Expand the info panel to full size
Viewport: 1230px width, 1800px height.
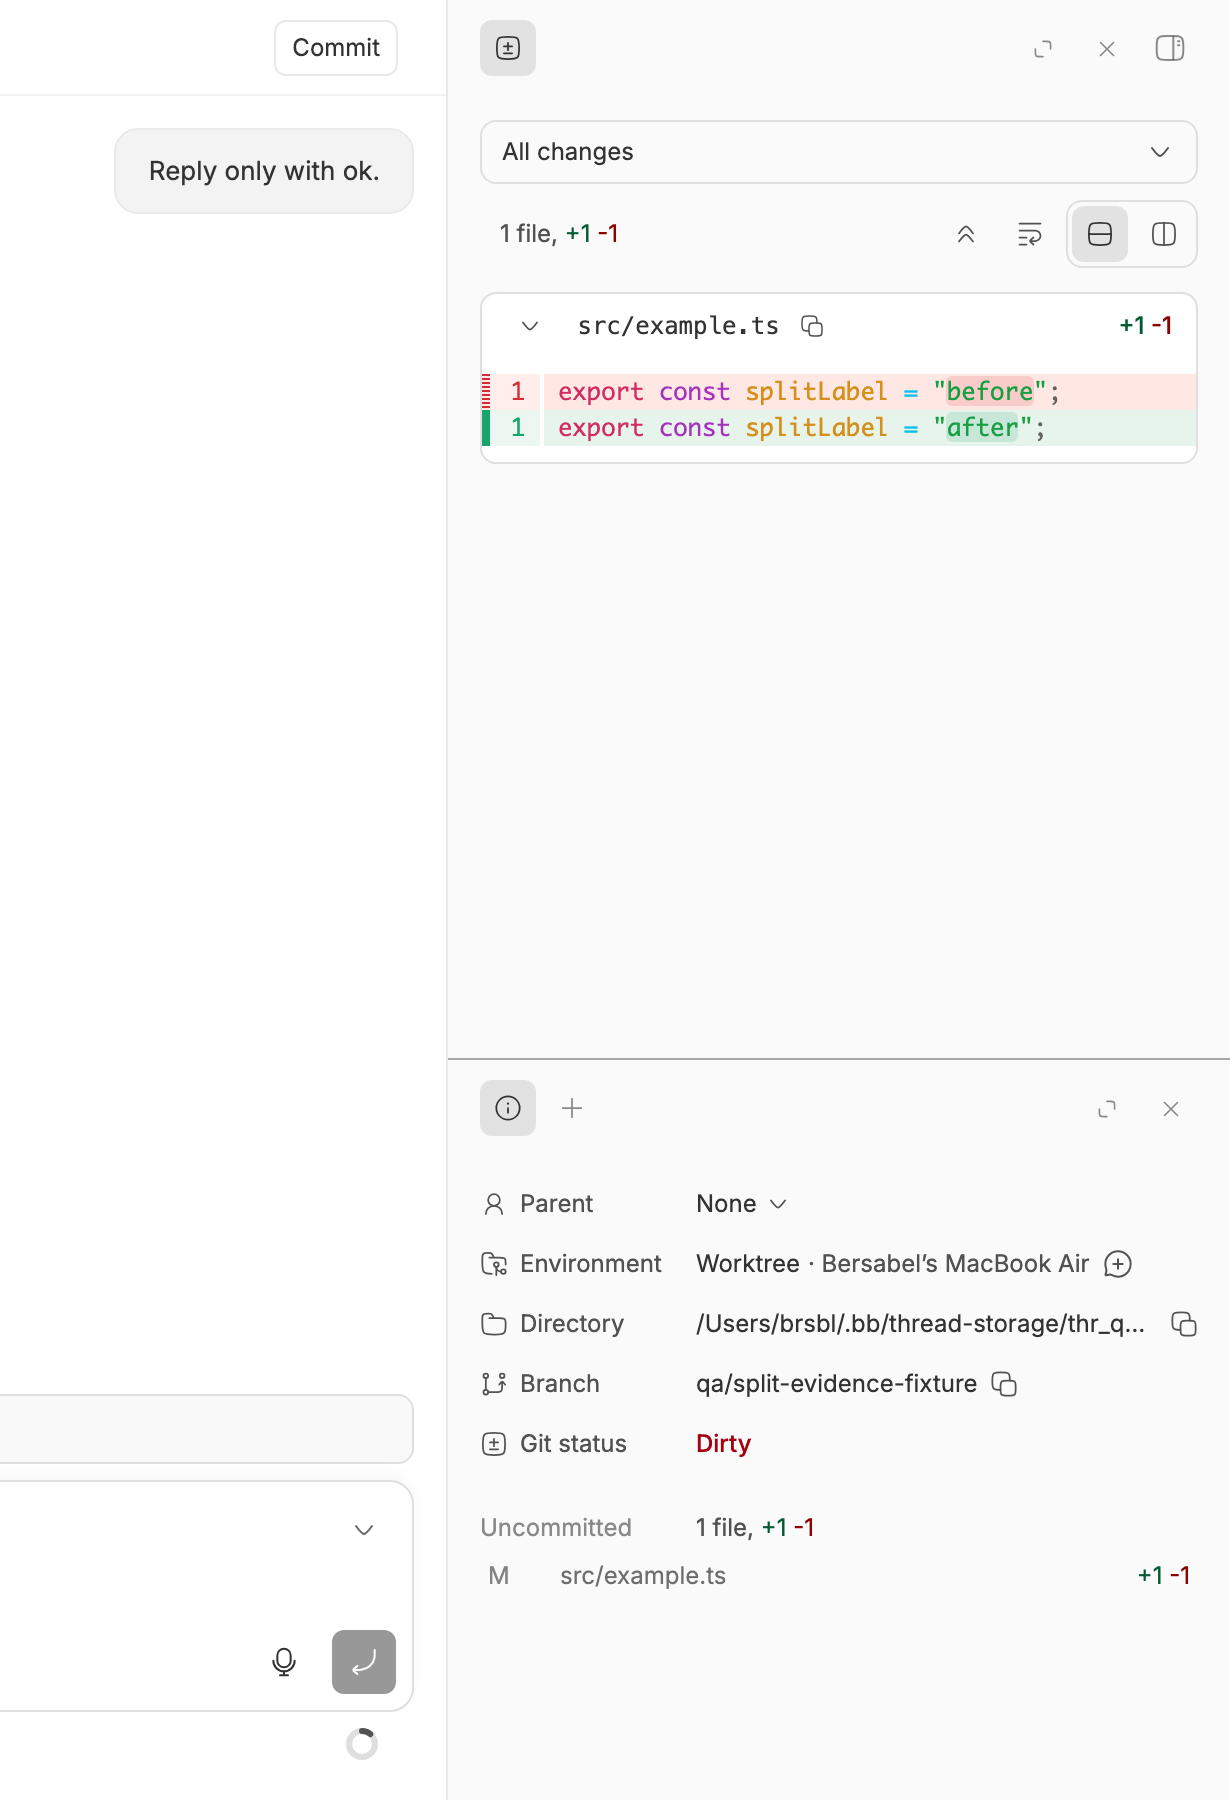tap(1107, 1109)
